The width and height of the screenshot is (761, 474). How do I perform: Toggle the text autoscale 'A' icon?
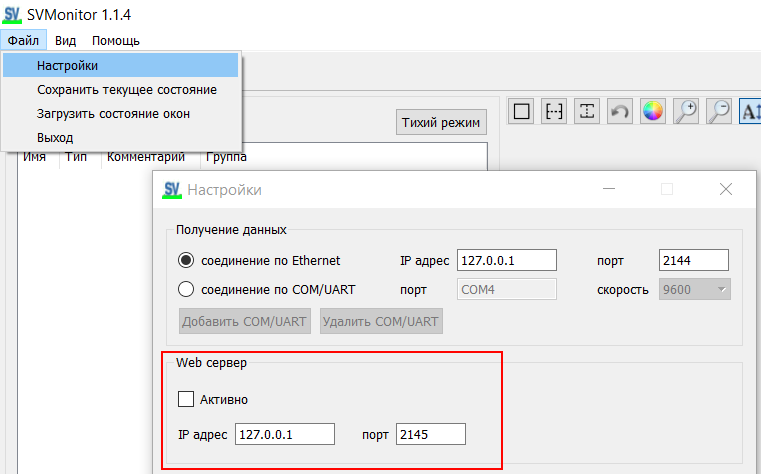tap(750, 111)
